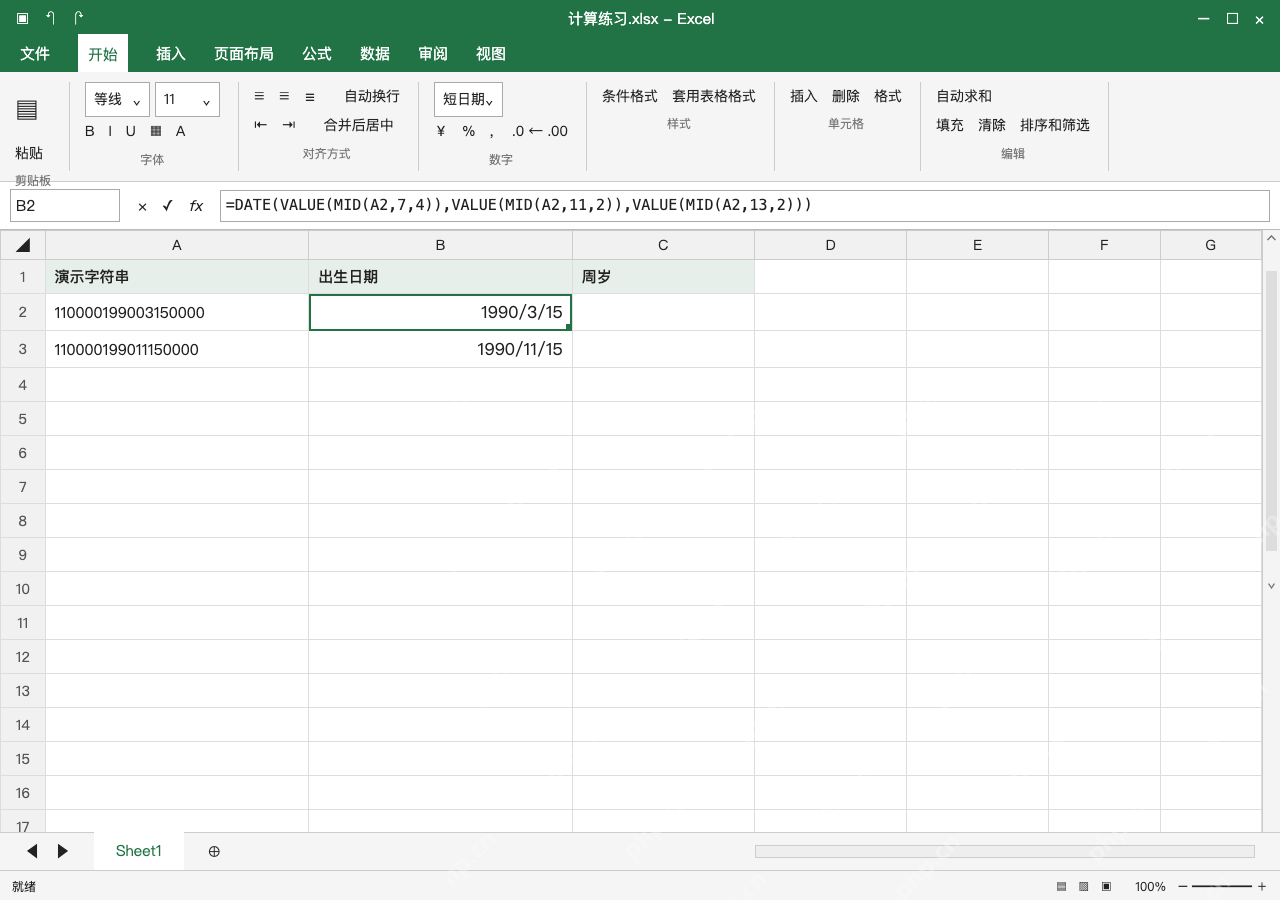Open the font size 11 dropdown

click(x=187, y=100)
